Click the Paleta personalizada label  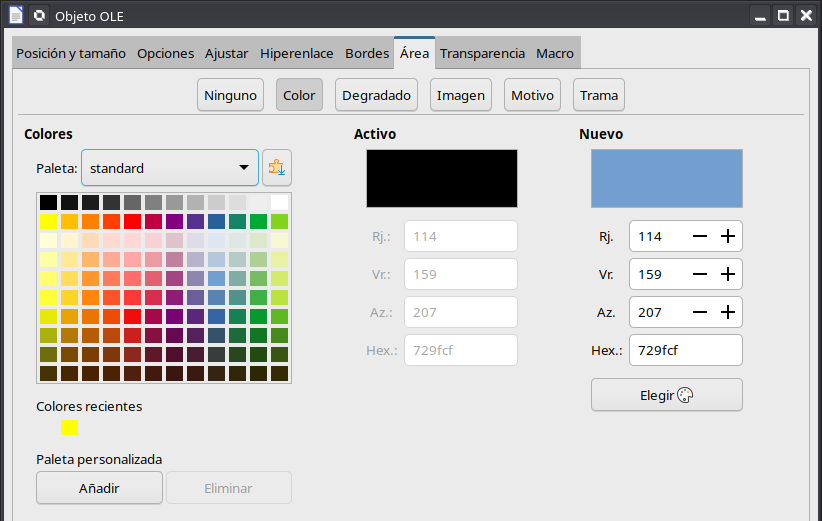coord(99,460)
